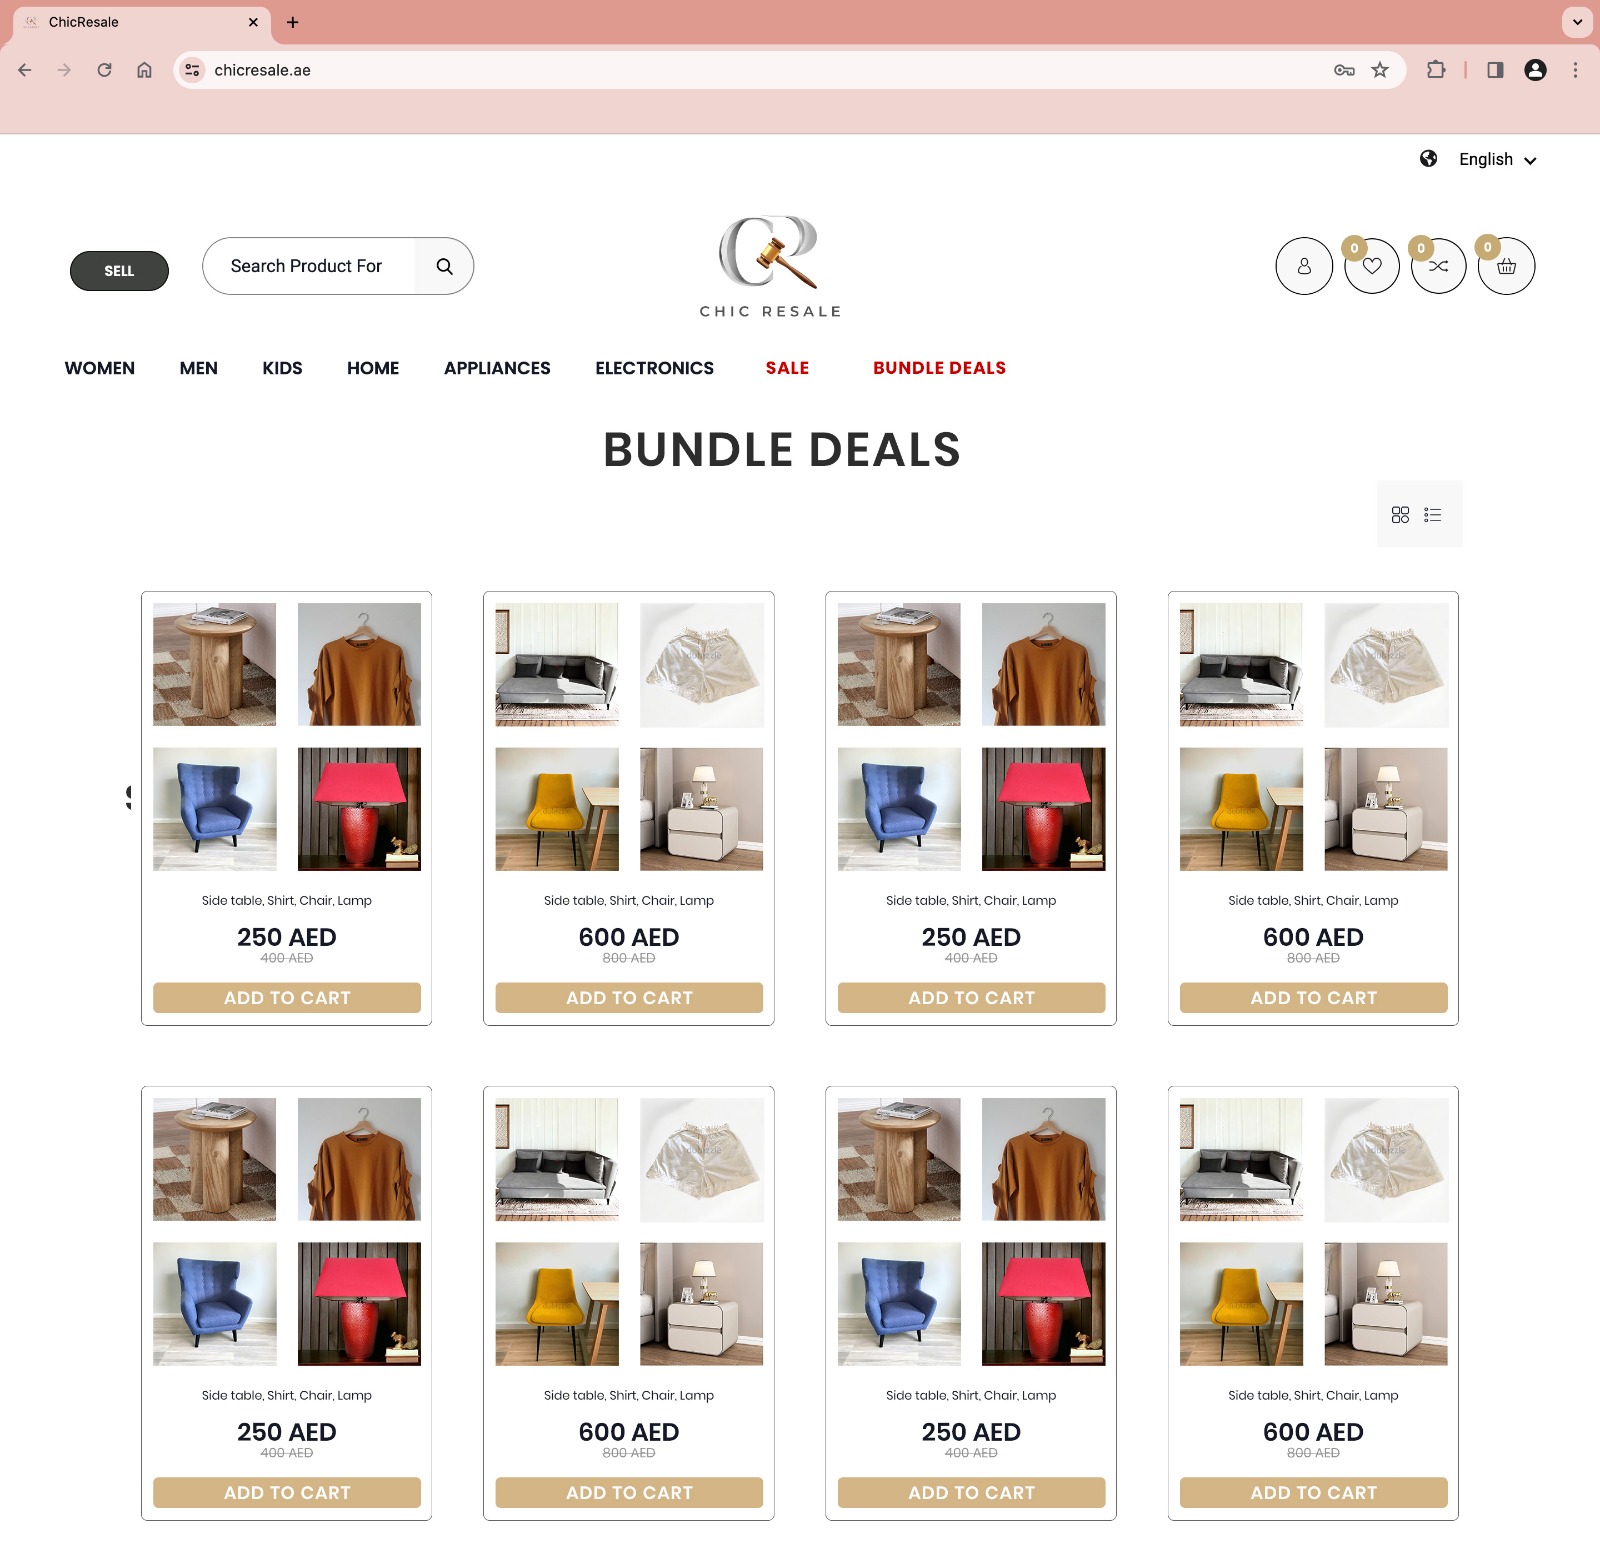Bookmark this page with the star icon
1600x1564 pixels.
pos(1380,70)
